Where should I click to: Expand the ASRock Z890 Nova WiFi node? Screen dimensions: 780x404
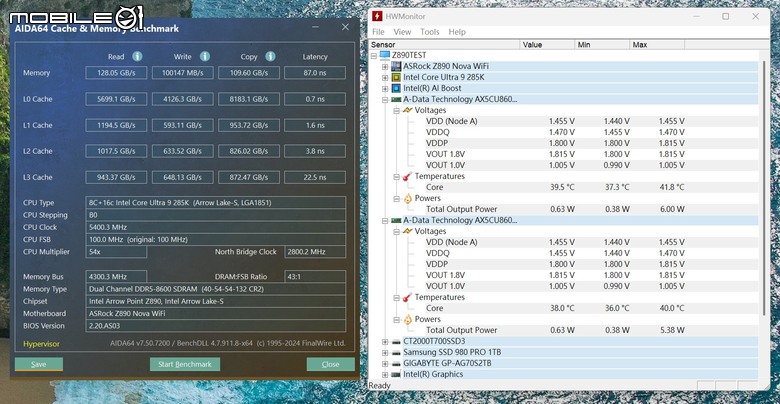[385, 67]
